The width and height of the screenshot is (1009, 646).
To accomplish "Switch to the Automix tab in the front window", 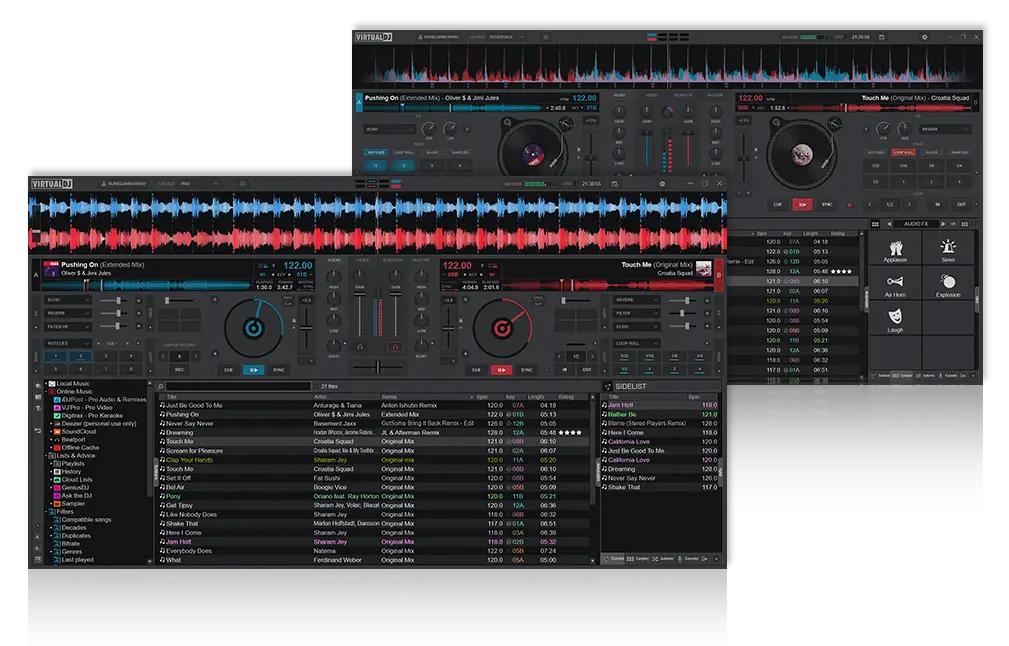I will (x=663, y=558).
